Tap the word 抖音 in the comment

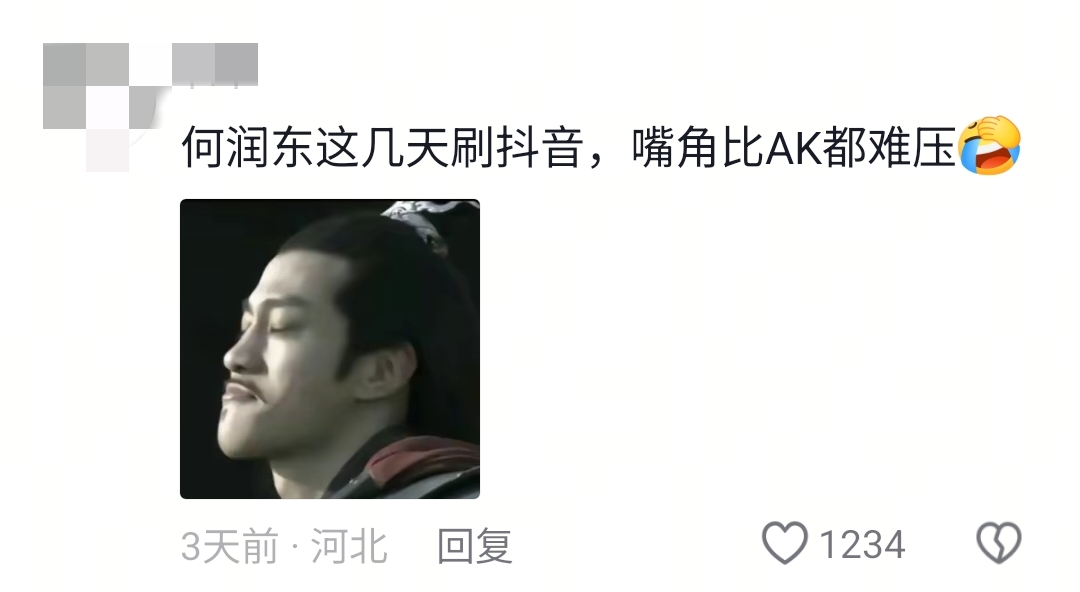539,147
